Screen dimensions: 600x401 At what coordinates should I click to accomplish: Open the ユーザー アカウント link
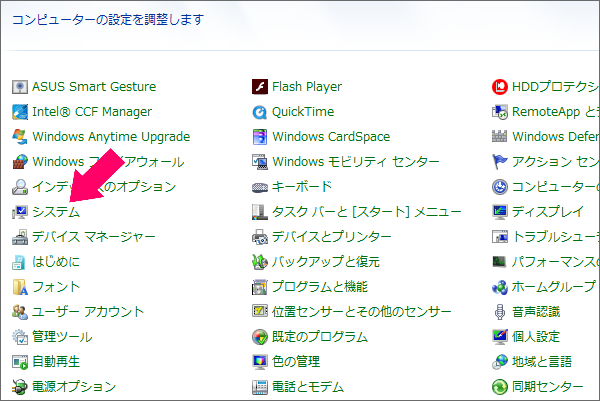[88, 312]
